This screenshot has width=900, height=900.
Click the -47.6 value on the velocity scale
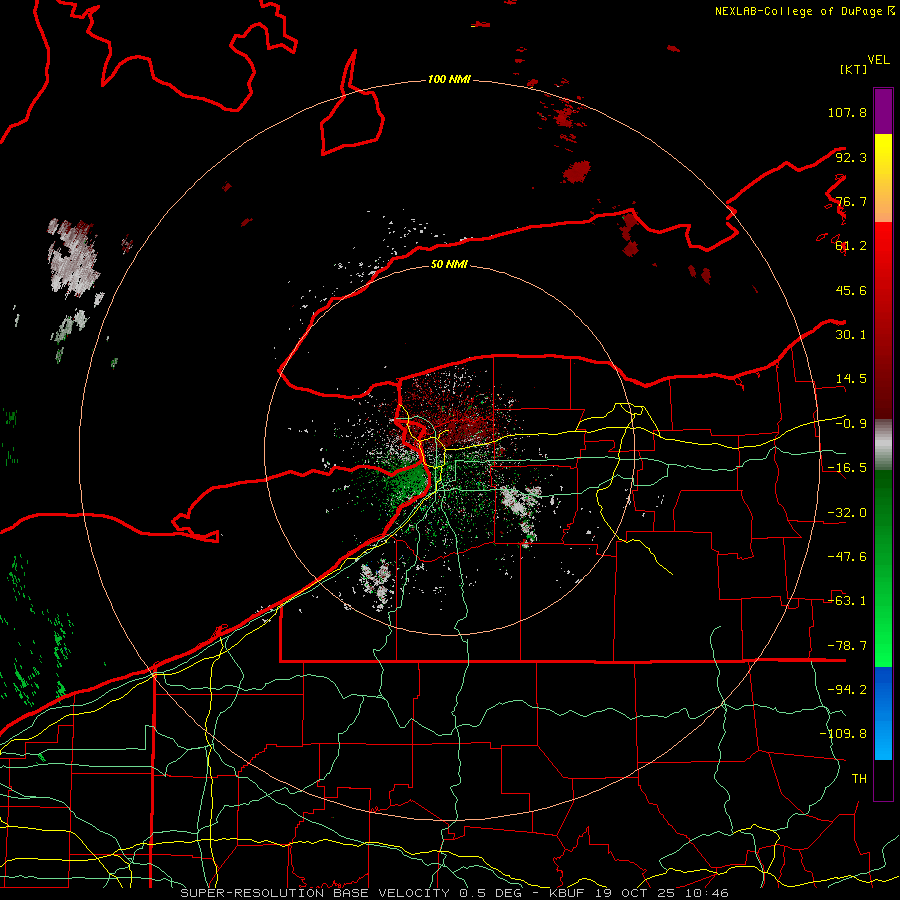click(x=847, y=557)
